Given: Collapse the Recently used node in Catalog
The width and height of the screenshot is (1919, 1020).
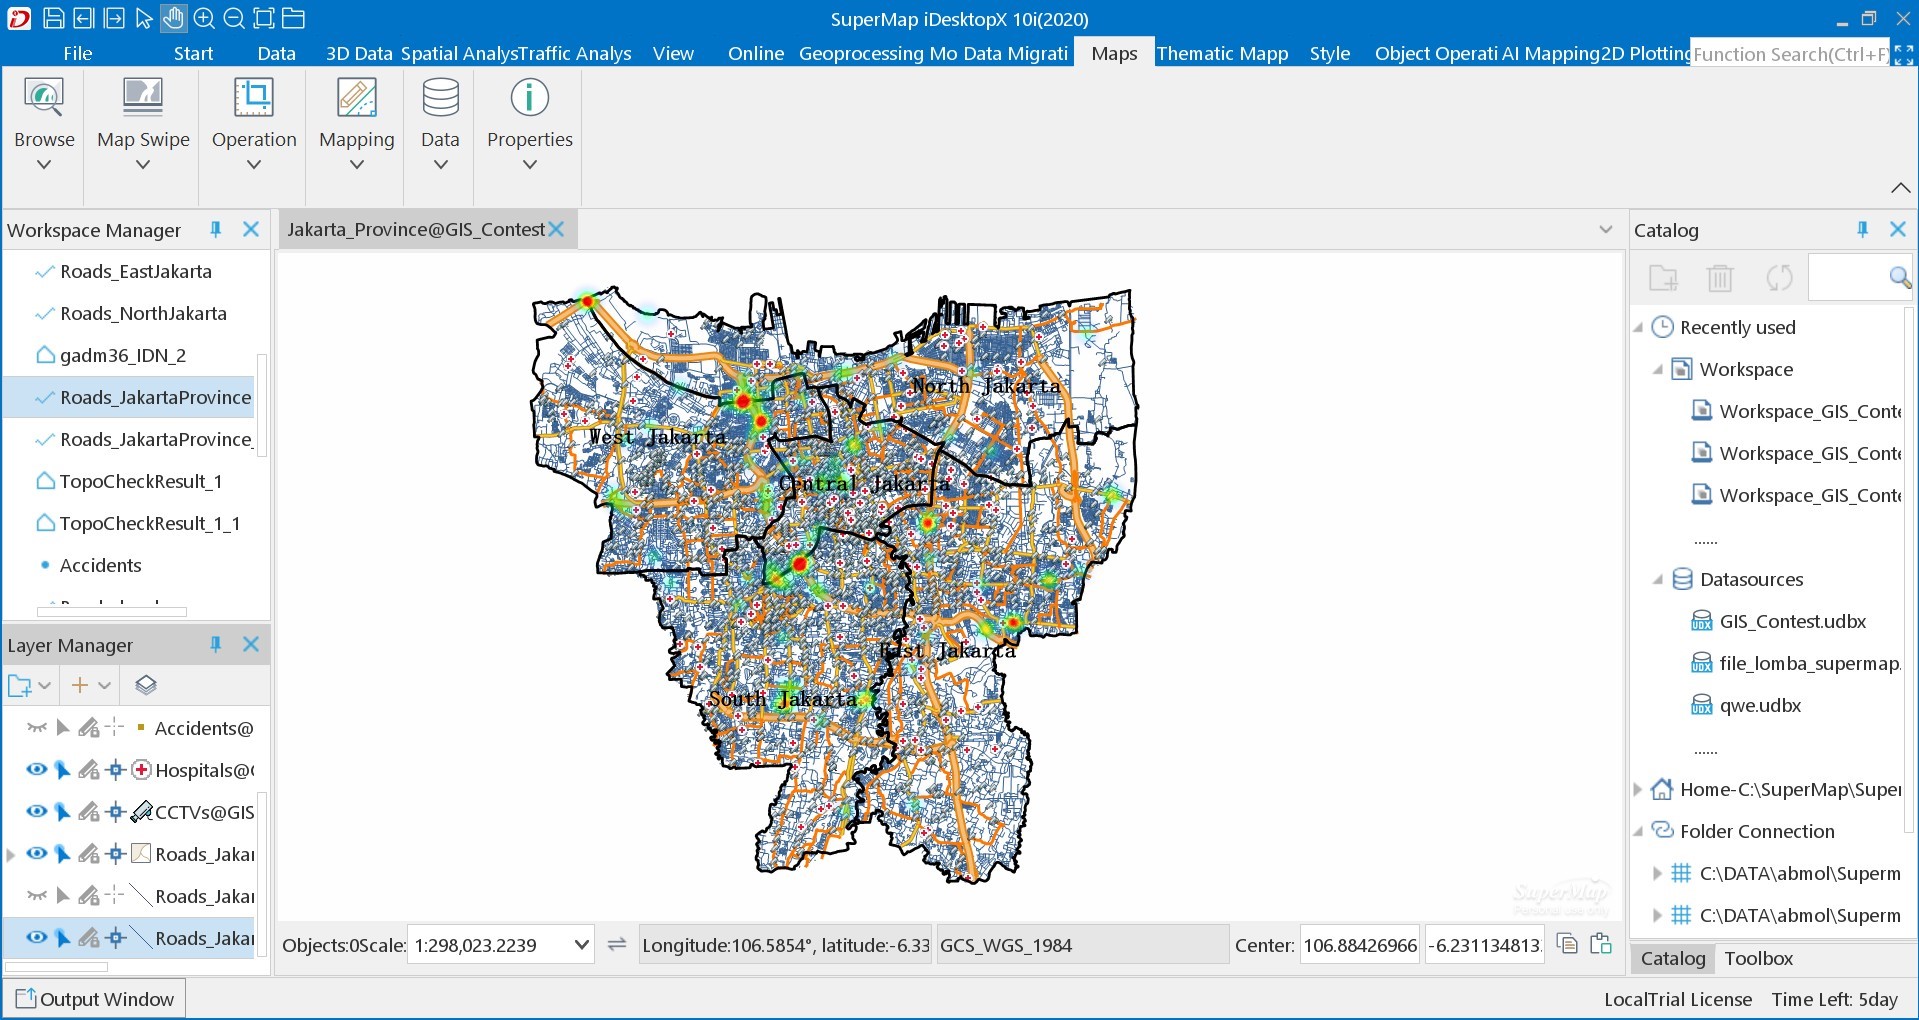Looking at the screenshot, I should coord(1639,328).
